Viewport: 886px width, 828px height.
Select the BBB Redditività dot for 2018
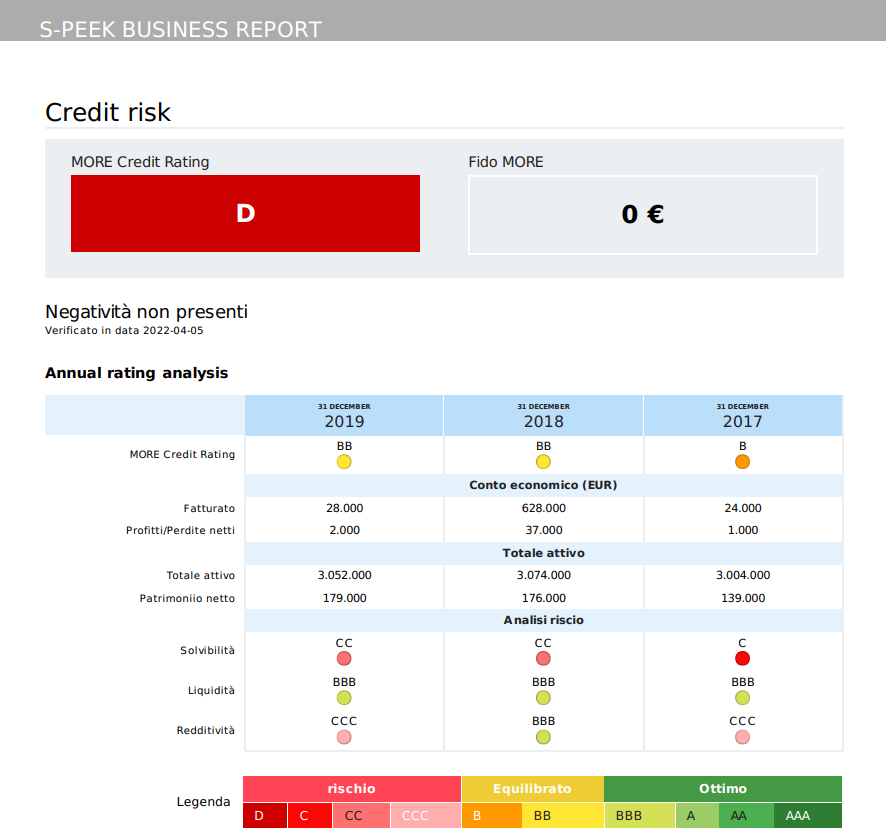click(543, 737)
